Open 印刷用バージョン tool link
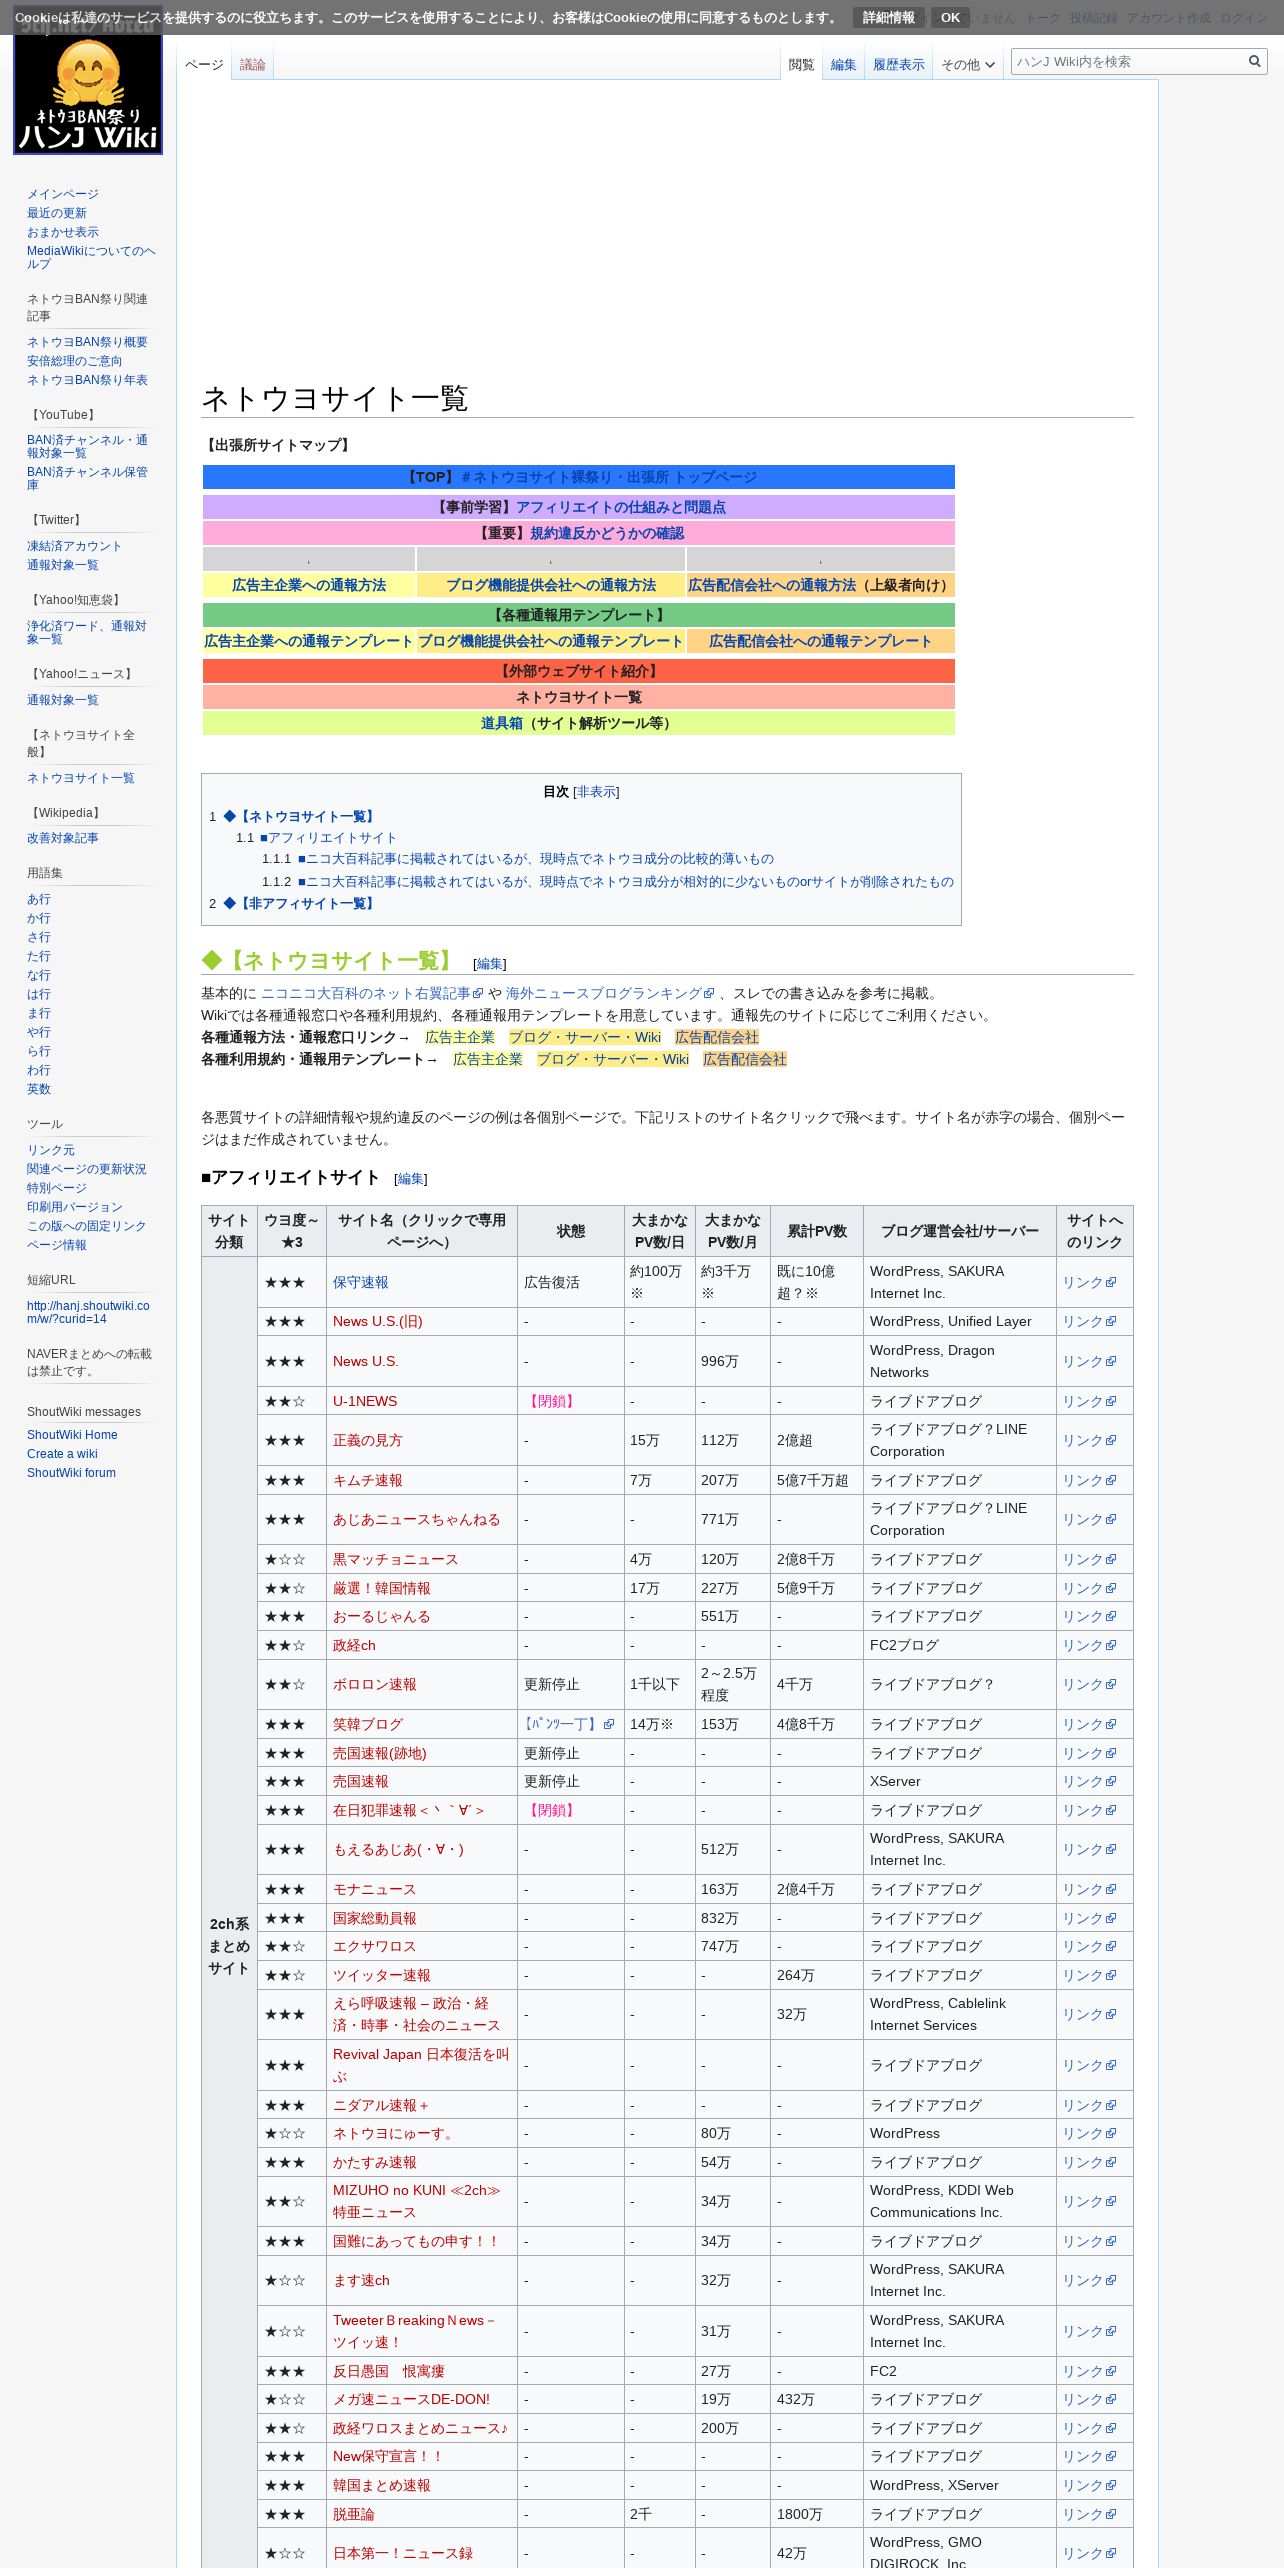The image size is (1284, 2568). 75,1207
